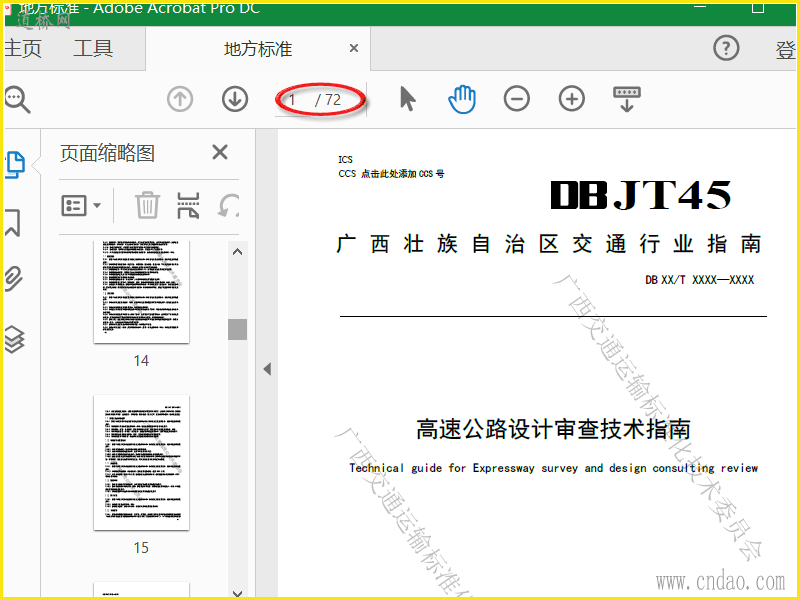
Task: Click thumbnail scrollbar up arrow
Action: (x=237, y=252)
